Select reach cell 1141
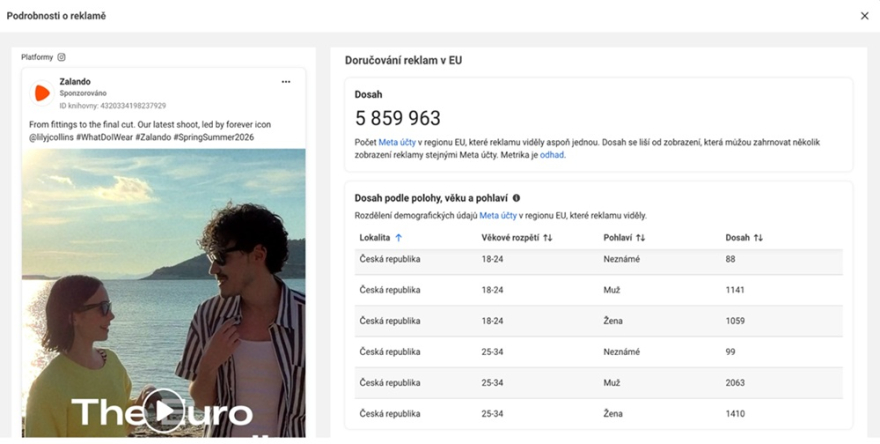Screen dimensions: 880x444 [x=735, y=290]
